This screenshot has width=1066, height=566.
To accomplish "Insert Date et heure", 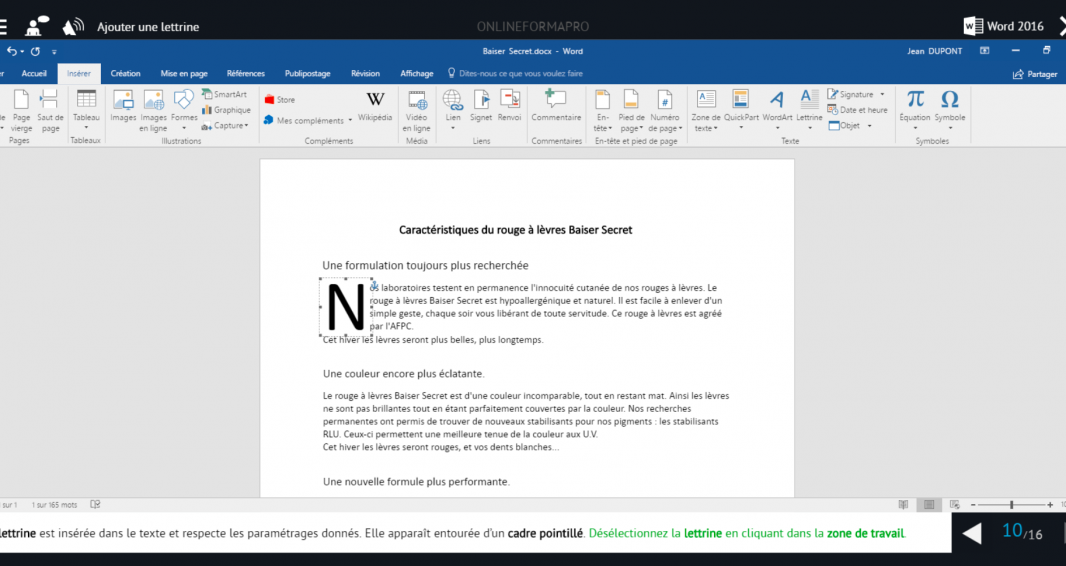I will click(x=857, y=110).
